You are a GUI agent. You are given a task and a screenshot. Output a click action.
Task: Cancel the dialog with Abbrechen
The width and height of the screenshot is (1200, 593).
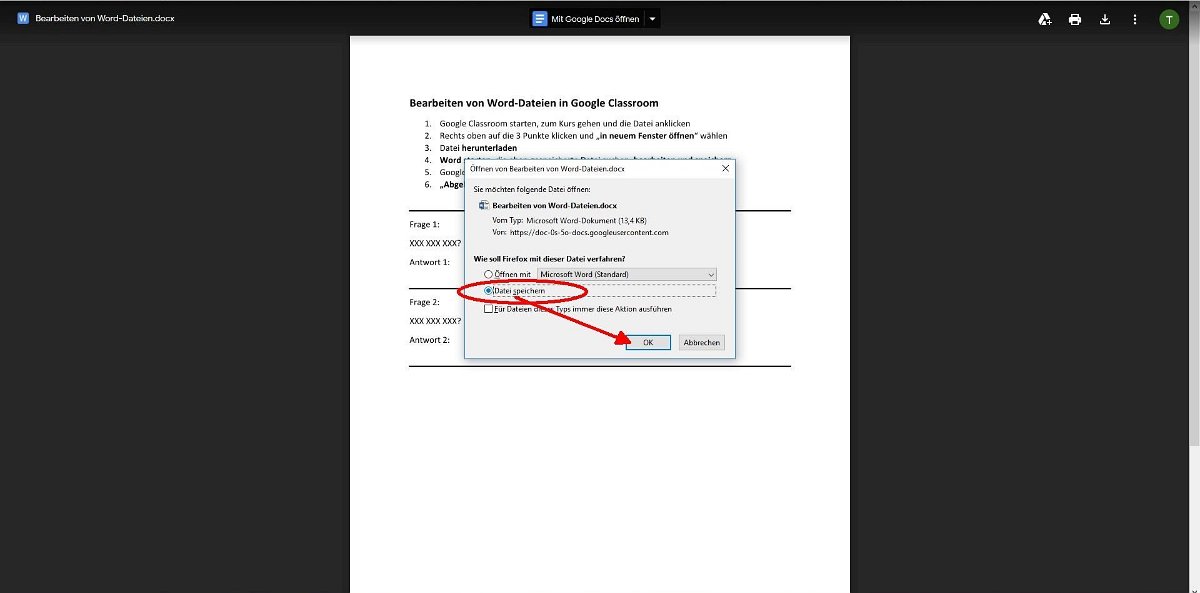click(x=701, y=342)
